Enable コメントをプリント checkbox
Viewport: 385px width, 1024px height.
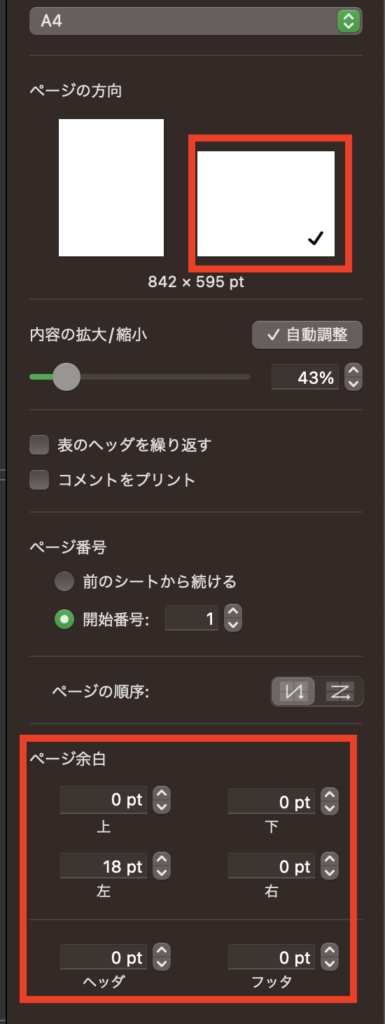pos(40,480)
